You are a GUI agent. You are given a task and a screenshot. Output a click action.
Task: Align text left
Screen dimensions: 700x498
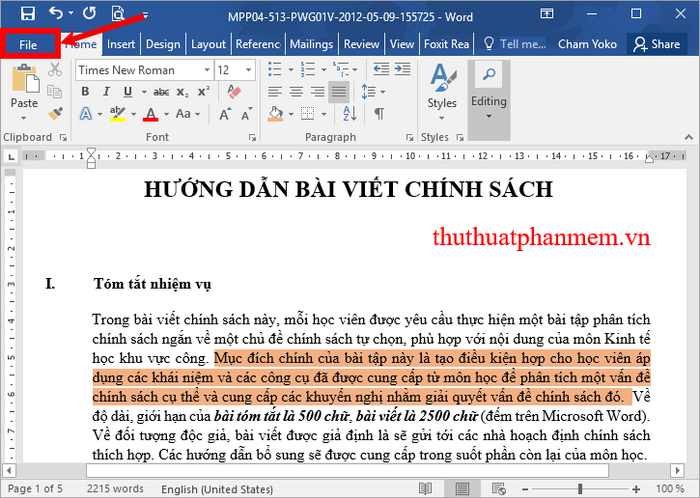(275, 92)
